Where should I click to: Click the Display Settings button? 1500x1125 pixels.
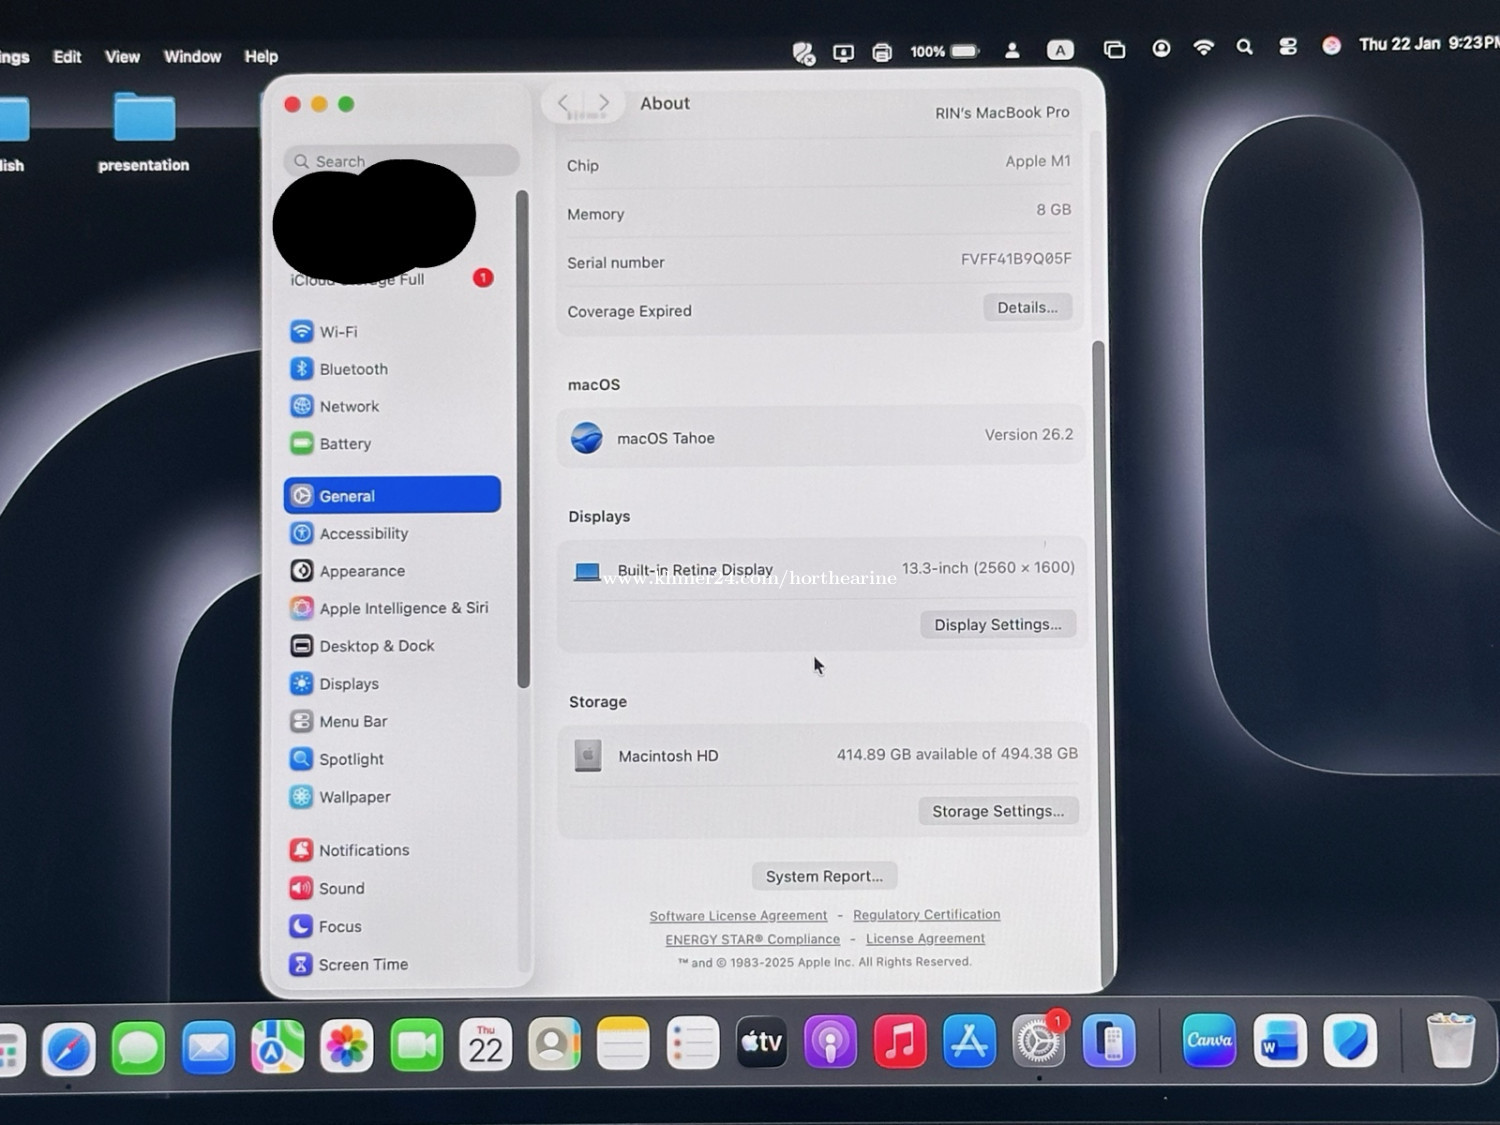(x=997, y=625)
